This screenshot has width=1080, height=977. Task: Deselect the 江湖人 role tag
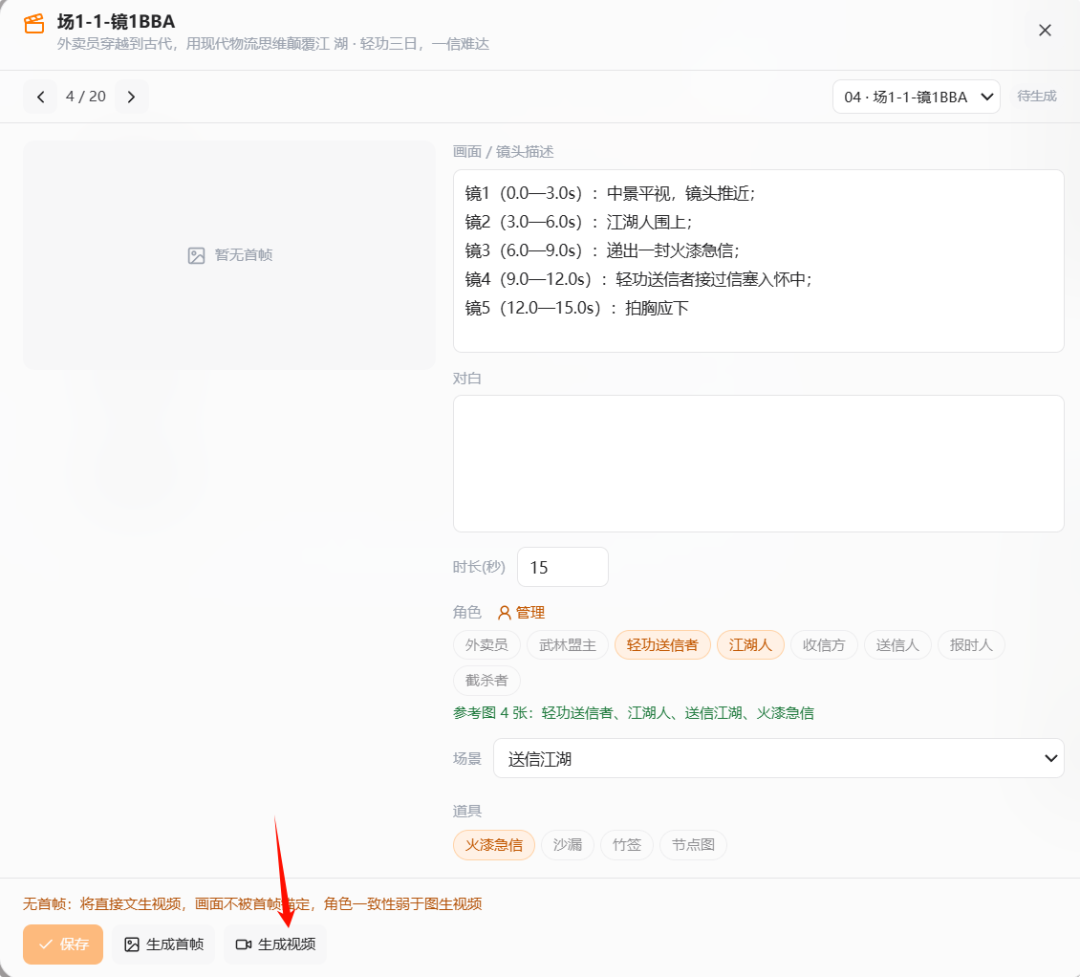pos(750,646)
